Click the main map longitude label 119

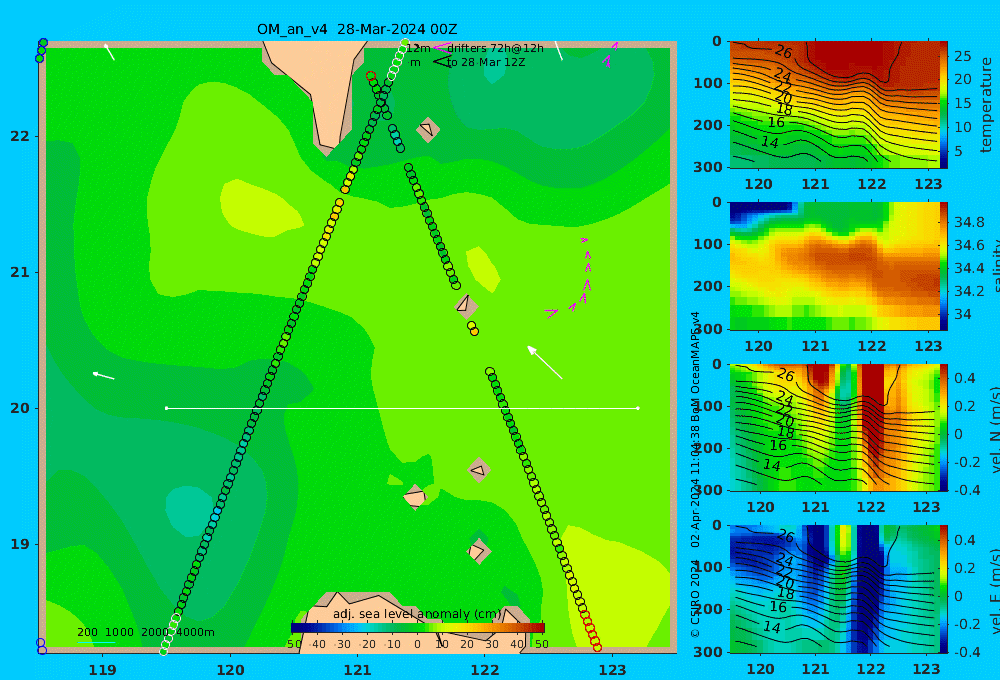pos(103,670)
